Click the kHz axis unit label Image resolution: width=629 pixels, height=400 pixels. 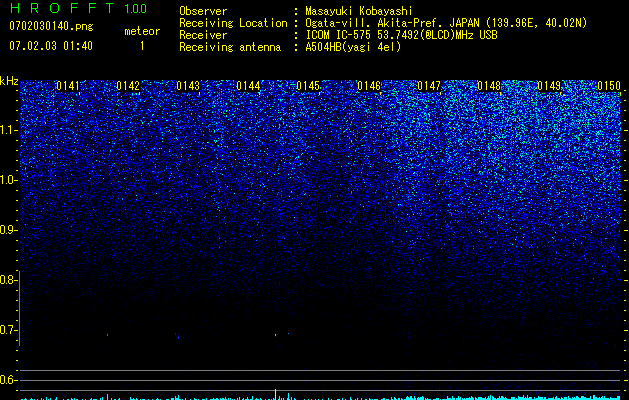tap(9, 81)
